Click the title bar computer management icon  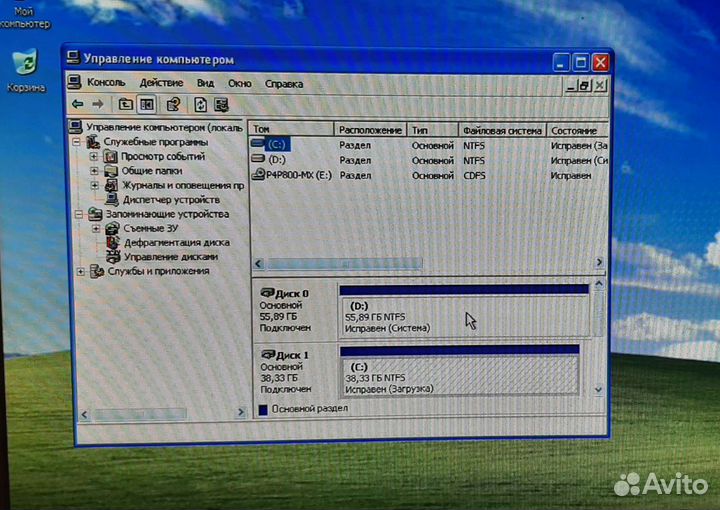point(73,57)
